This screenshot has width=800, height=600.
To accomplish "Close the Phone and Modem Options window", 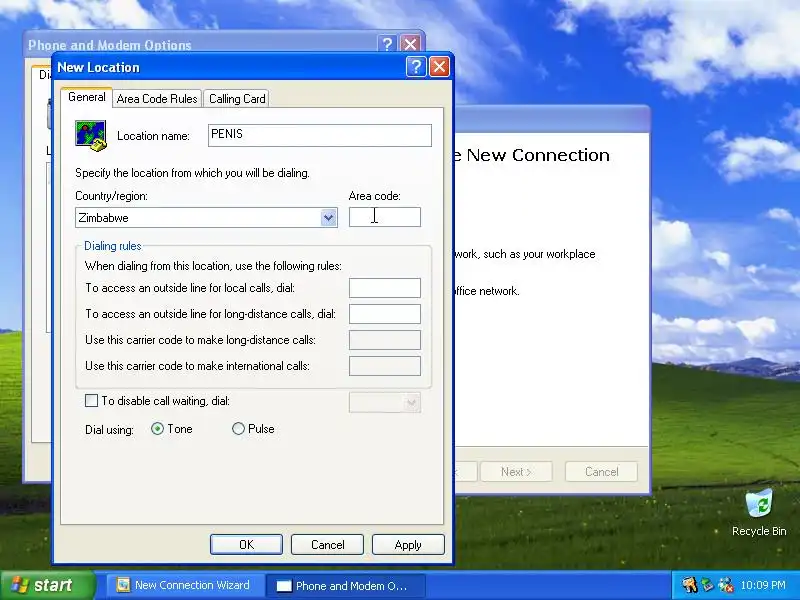I will (x=410, y=44).
